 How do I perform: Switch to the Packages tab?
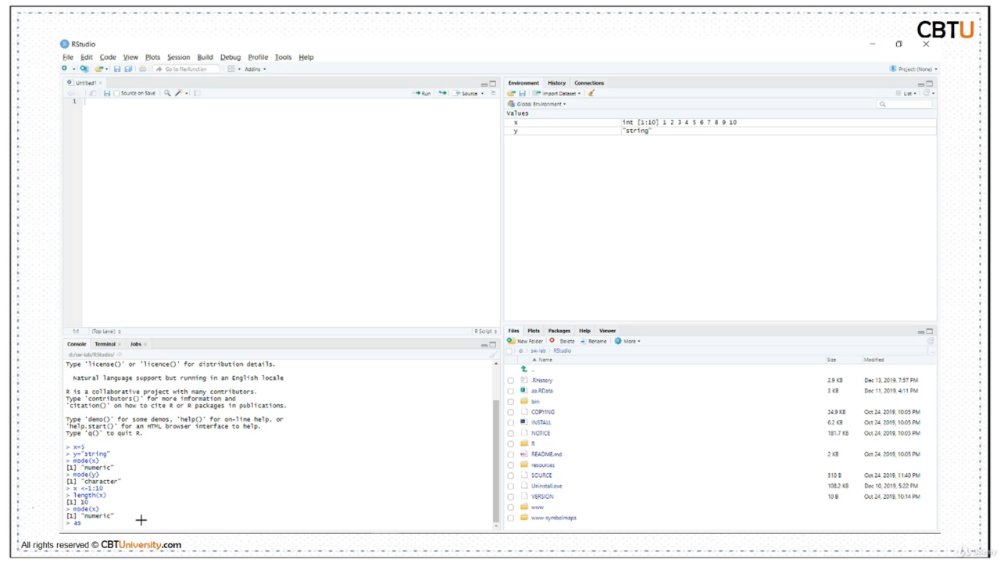(559, 331)
